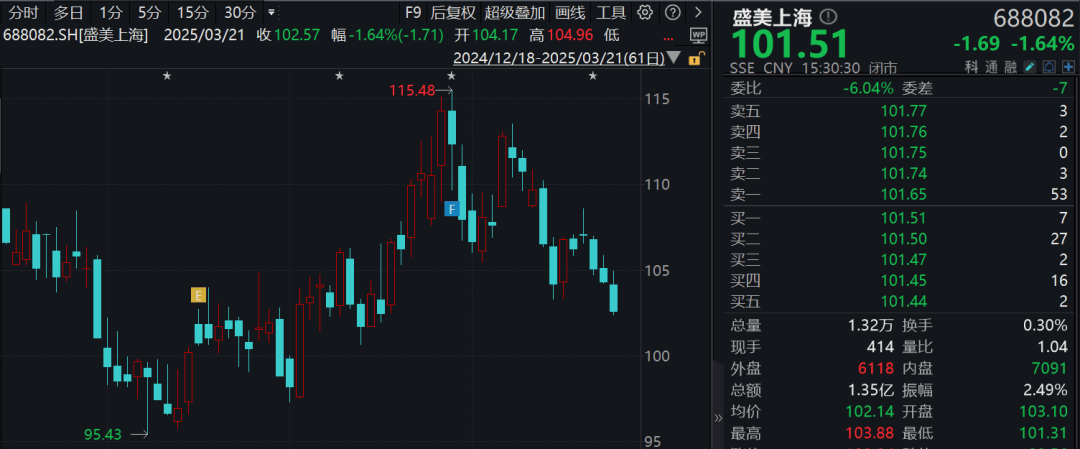Click the 委比 value -6.04%
The height and width of the screenshot is (449, 1080).
869,88
